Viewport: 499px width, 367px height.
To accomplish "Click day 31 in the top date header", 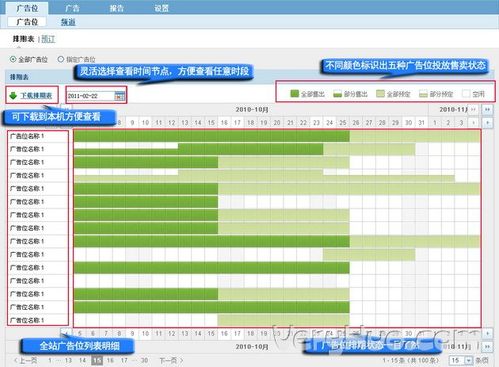I will [421, 123].
